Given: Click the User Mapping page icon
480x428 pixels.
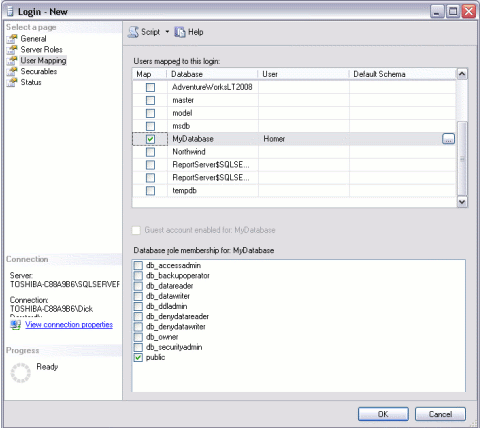Looking at the screenshot, I should (12, 61).
